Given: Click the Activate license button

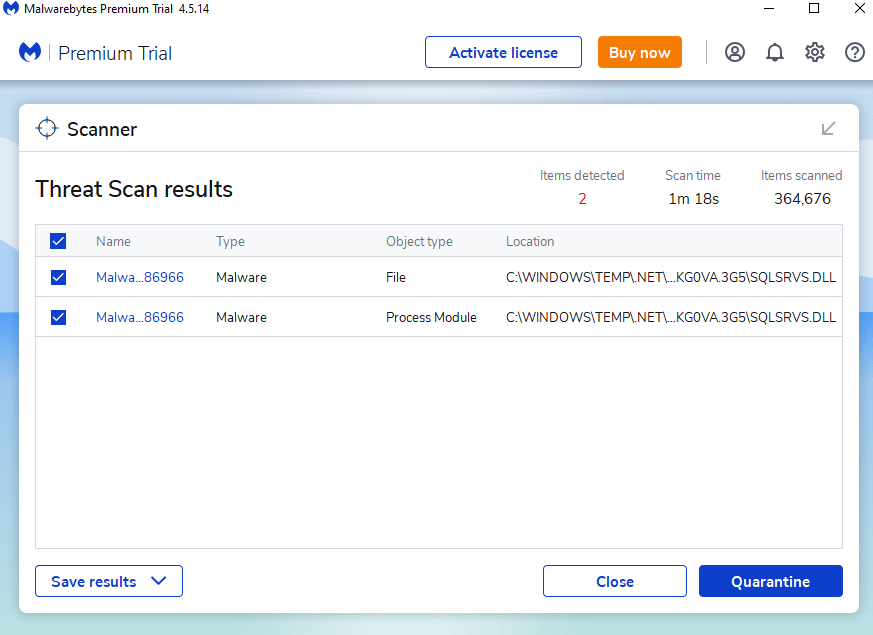Looking at the screenshot, I should coord(503,52).
